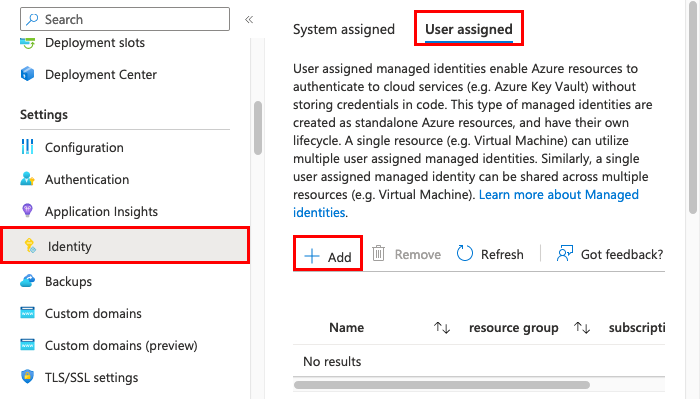The image size is (700, 399).
Task: Click the Refresh circular arrow icon
Action: click(x=464, y=253)
